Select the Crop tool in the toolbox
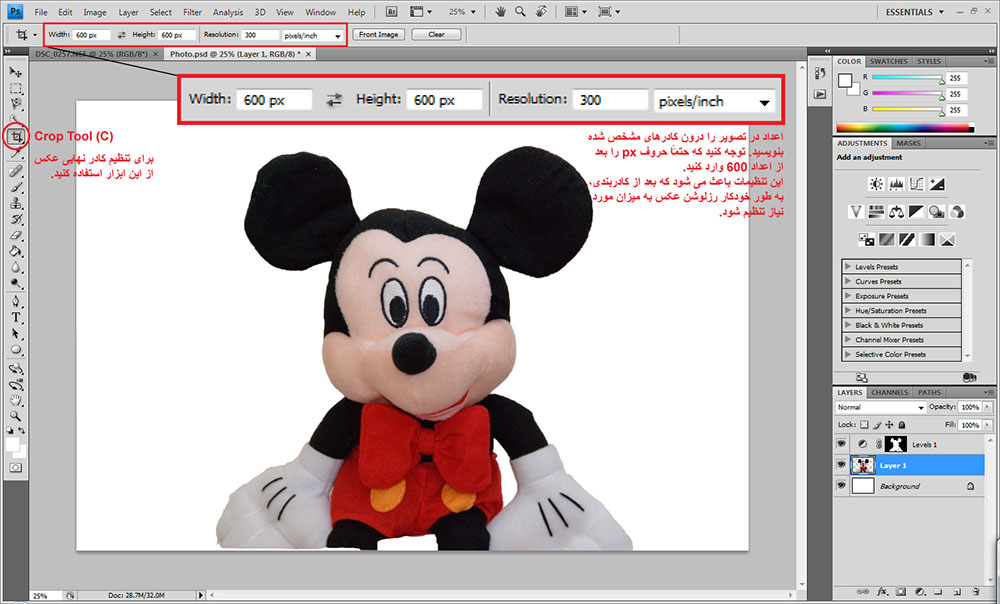The width and height of the screenshot is (1000, 604). 16,136
